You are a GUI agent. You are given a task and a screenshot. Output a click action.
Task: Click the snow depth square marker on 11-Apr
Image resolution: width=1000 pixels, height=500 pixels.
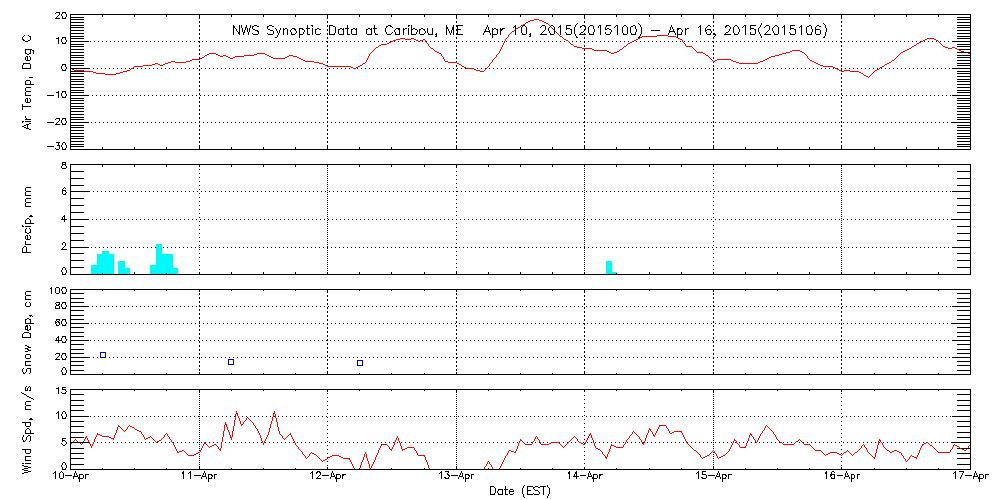coord(231,362)
